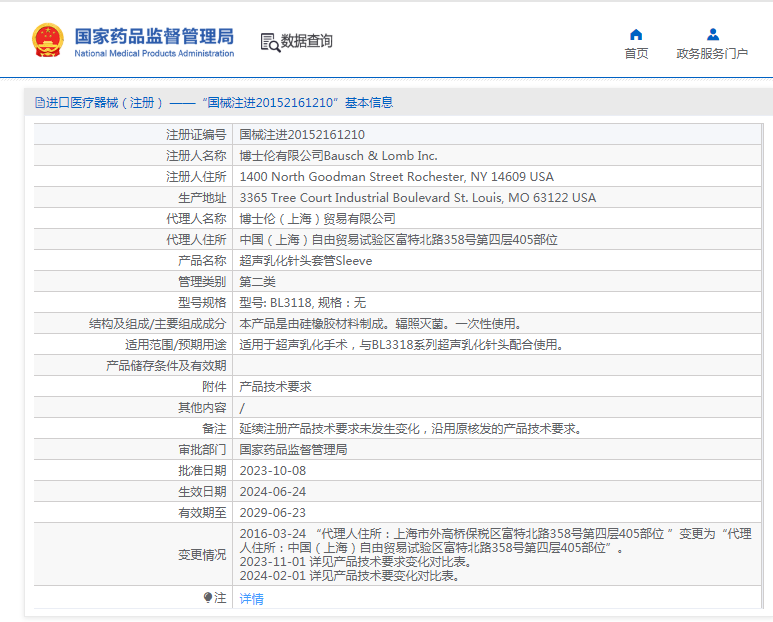Click the 有效期至 row label
This screenshot has height=622, width=773.
pyautogui.click(x=202, y=513)
